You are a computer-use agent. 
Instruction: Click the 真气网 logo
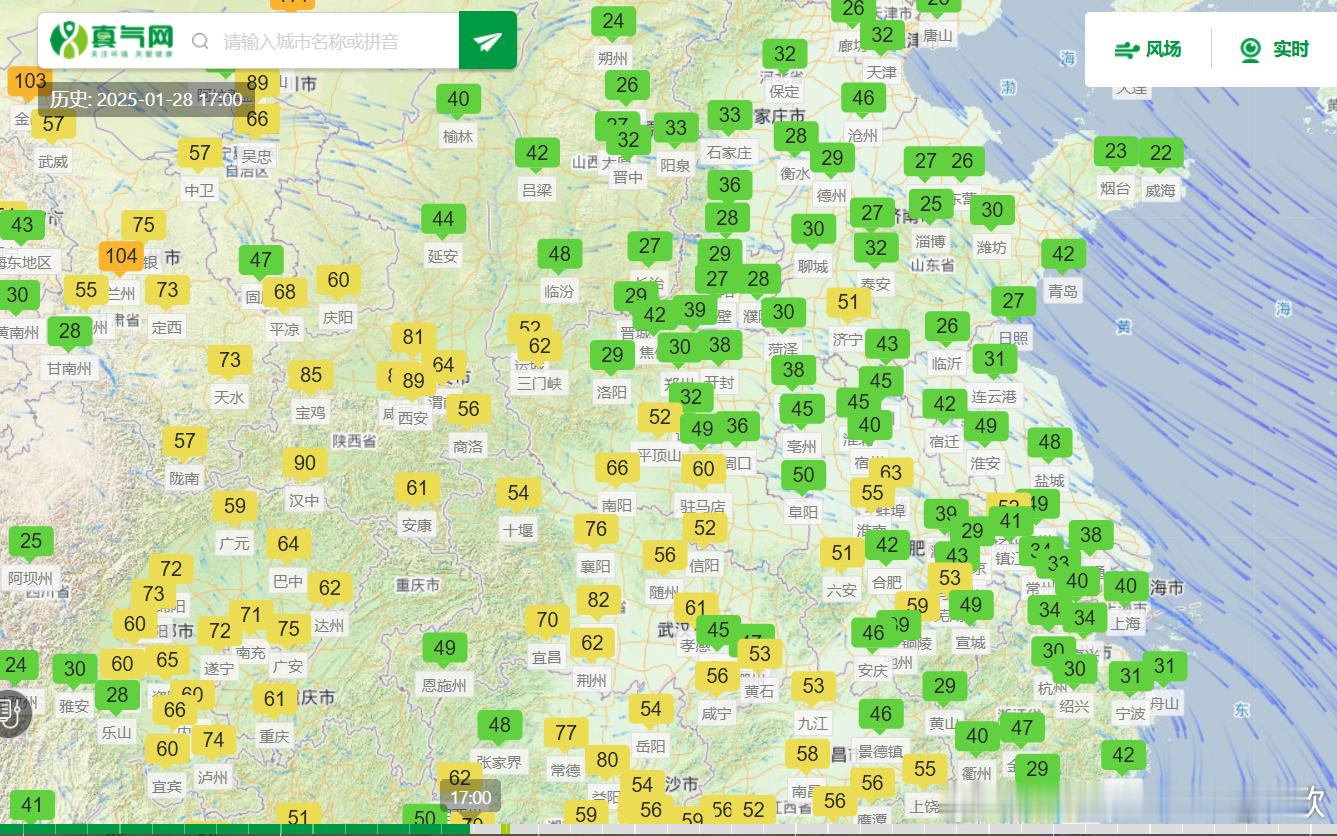(112, 40)
